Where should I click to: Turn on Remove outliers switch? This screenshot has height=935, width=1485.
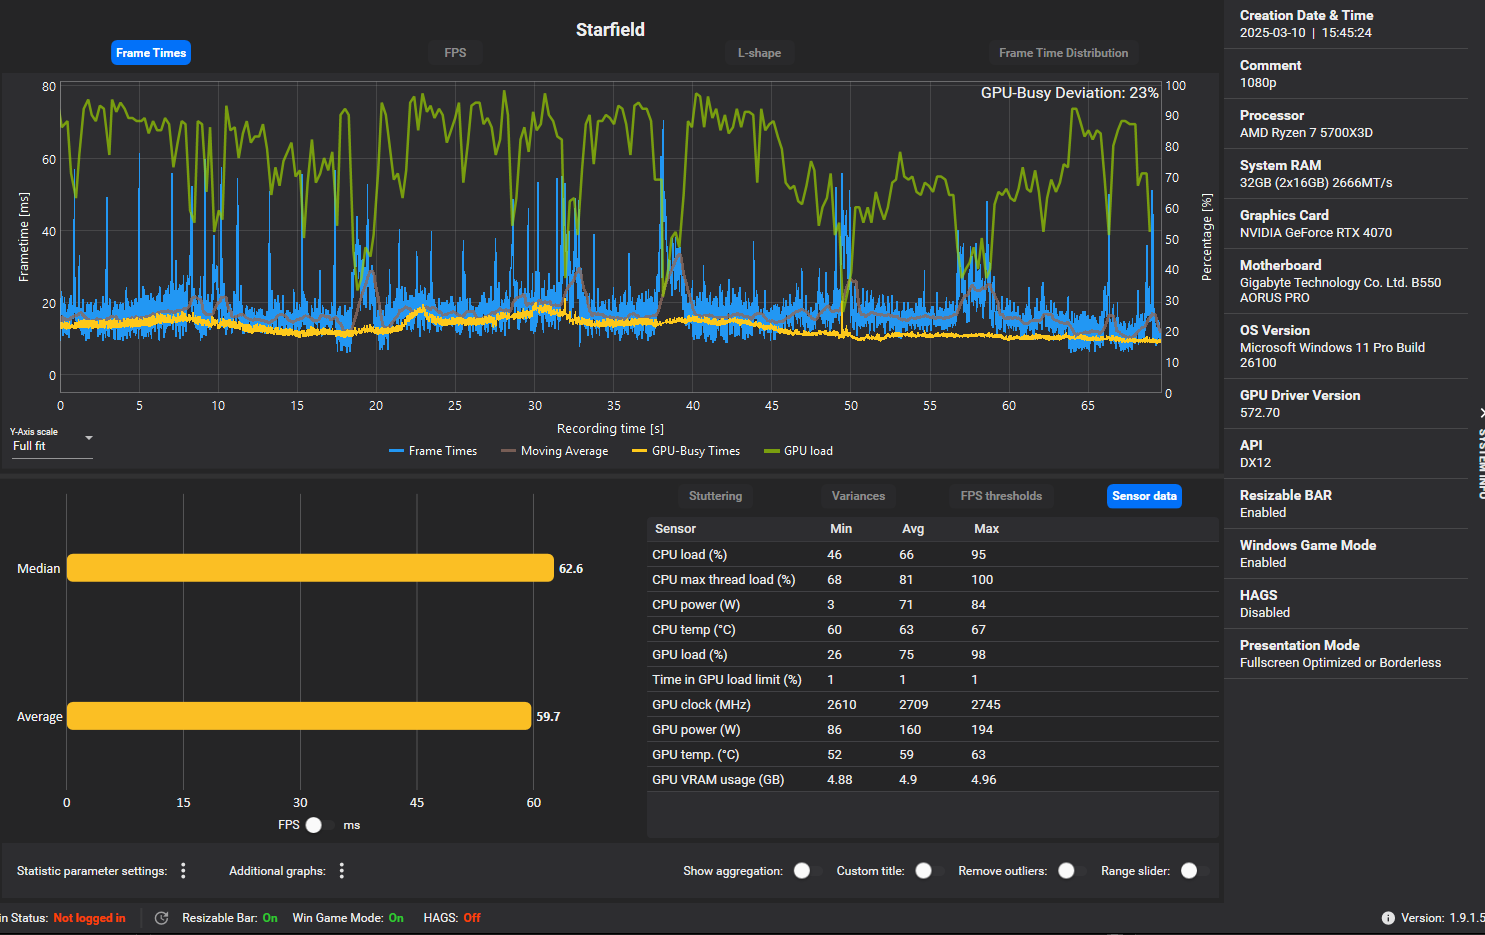1072,871
